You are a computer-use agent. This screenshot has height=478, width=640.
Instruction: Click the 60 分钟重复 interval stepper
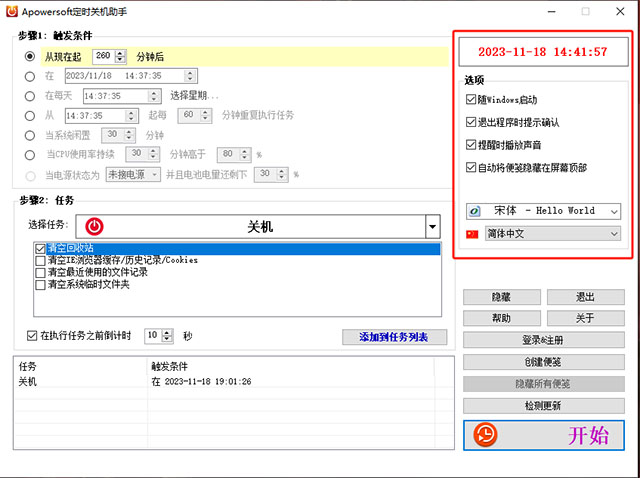pos(205,116)
